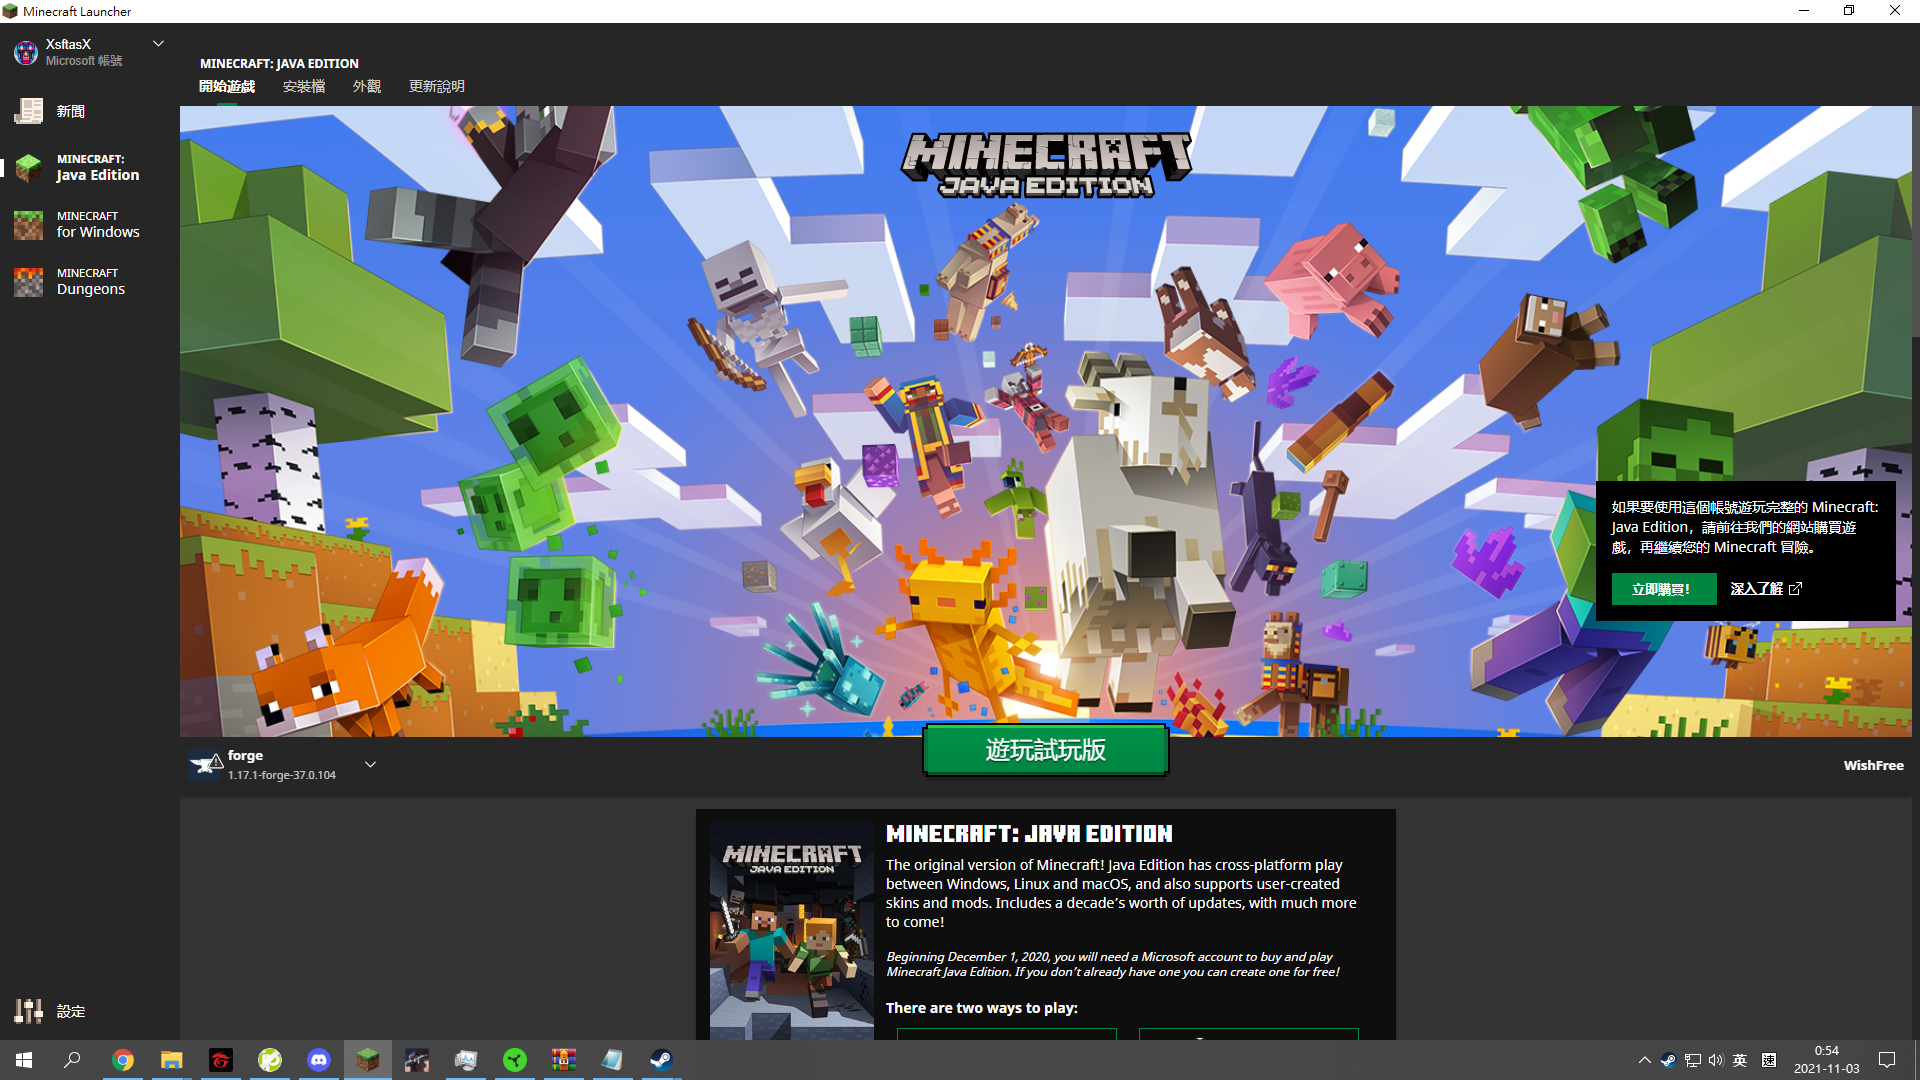Open the 更新說明 tab
Viewport: 1920px width, 1080px height.
[436, 86]
